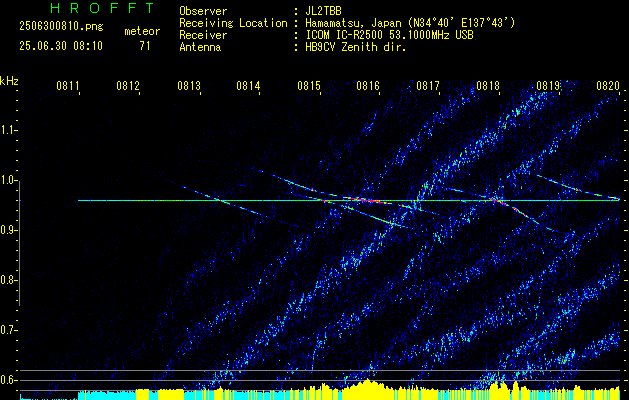This screenshot has height=400, width=629.
Task: Click the 0.8 kHz axis label
Action: [8, 280]
